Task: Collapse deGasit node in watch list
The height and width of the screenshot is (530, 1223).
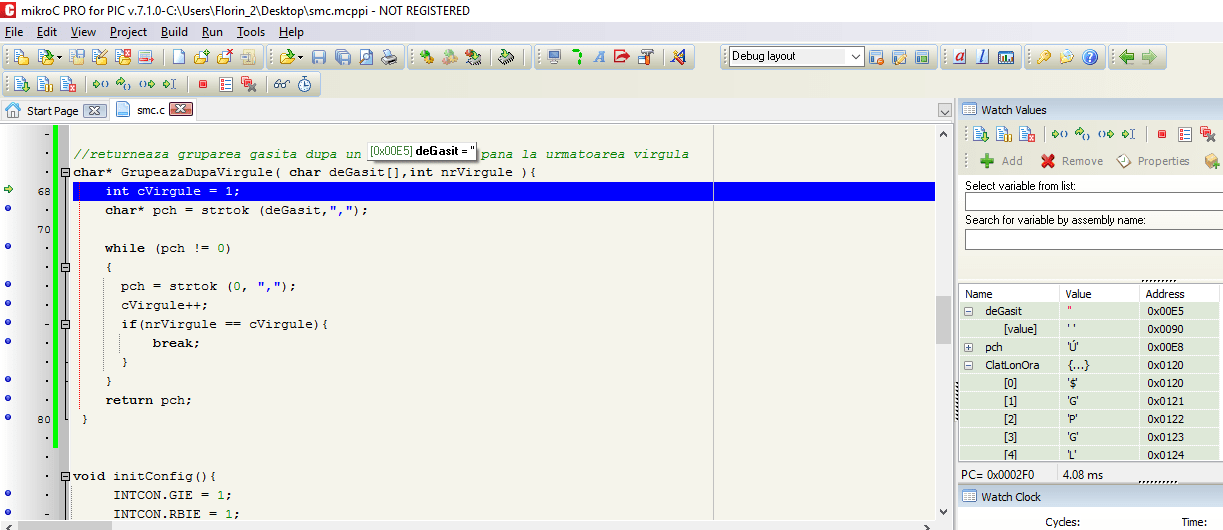Action: click(x=968, y=311)
